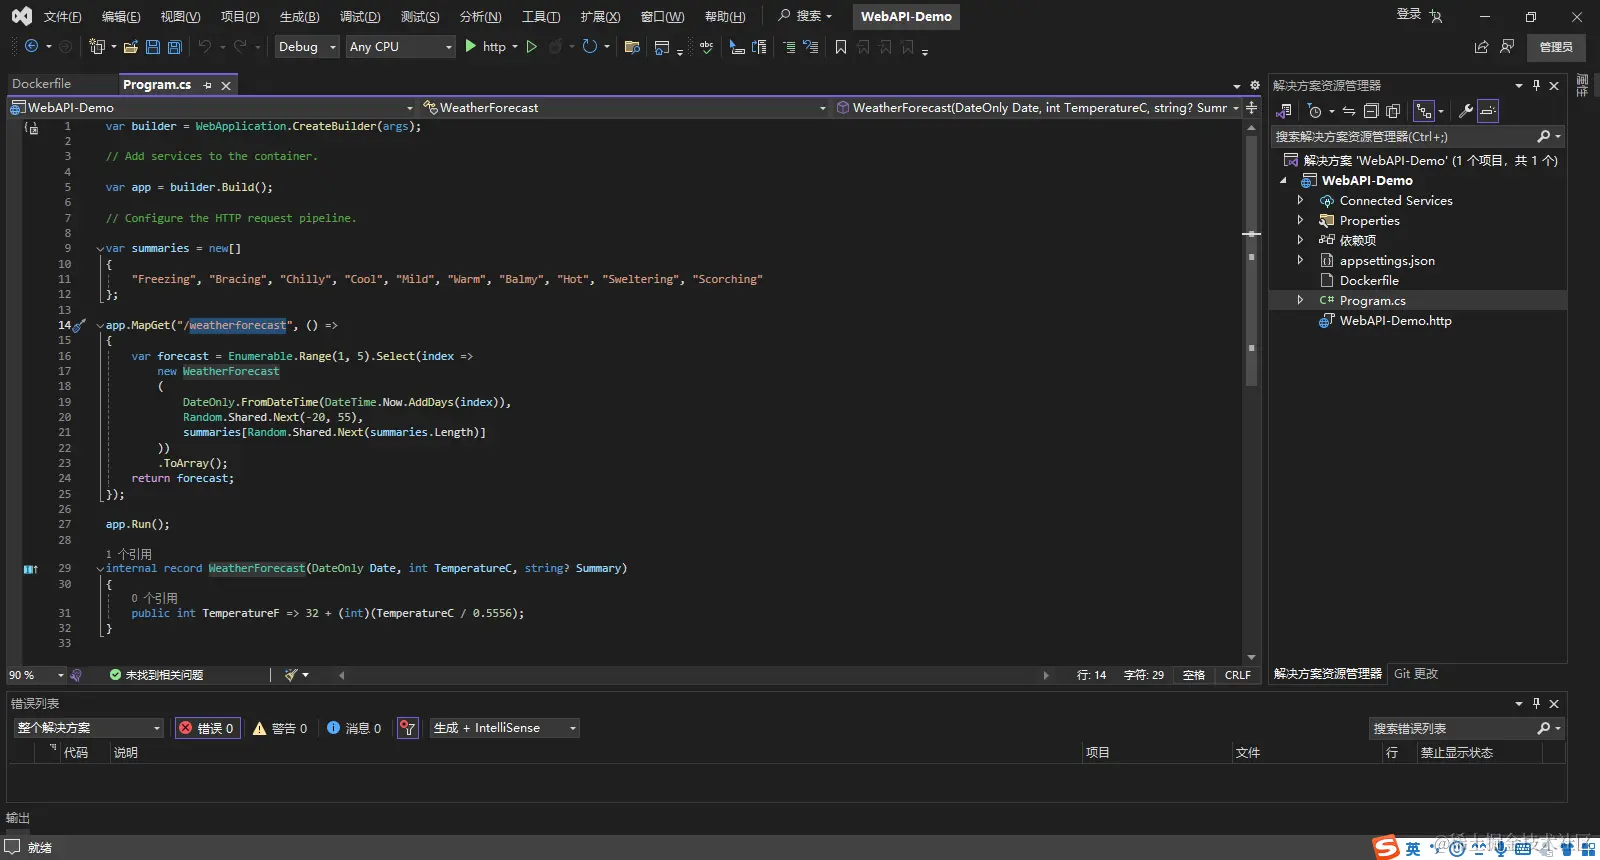The height and width of the screenshot is (860, 1600).
Task: Click the Undo arrow icon
Action: [205, 46]
